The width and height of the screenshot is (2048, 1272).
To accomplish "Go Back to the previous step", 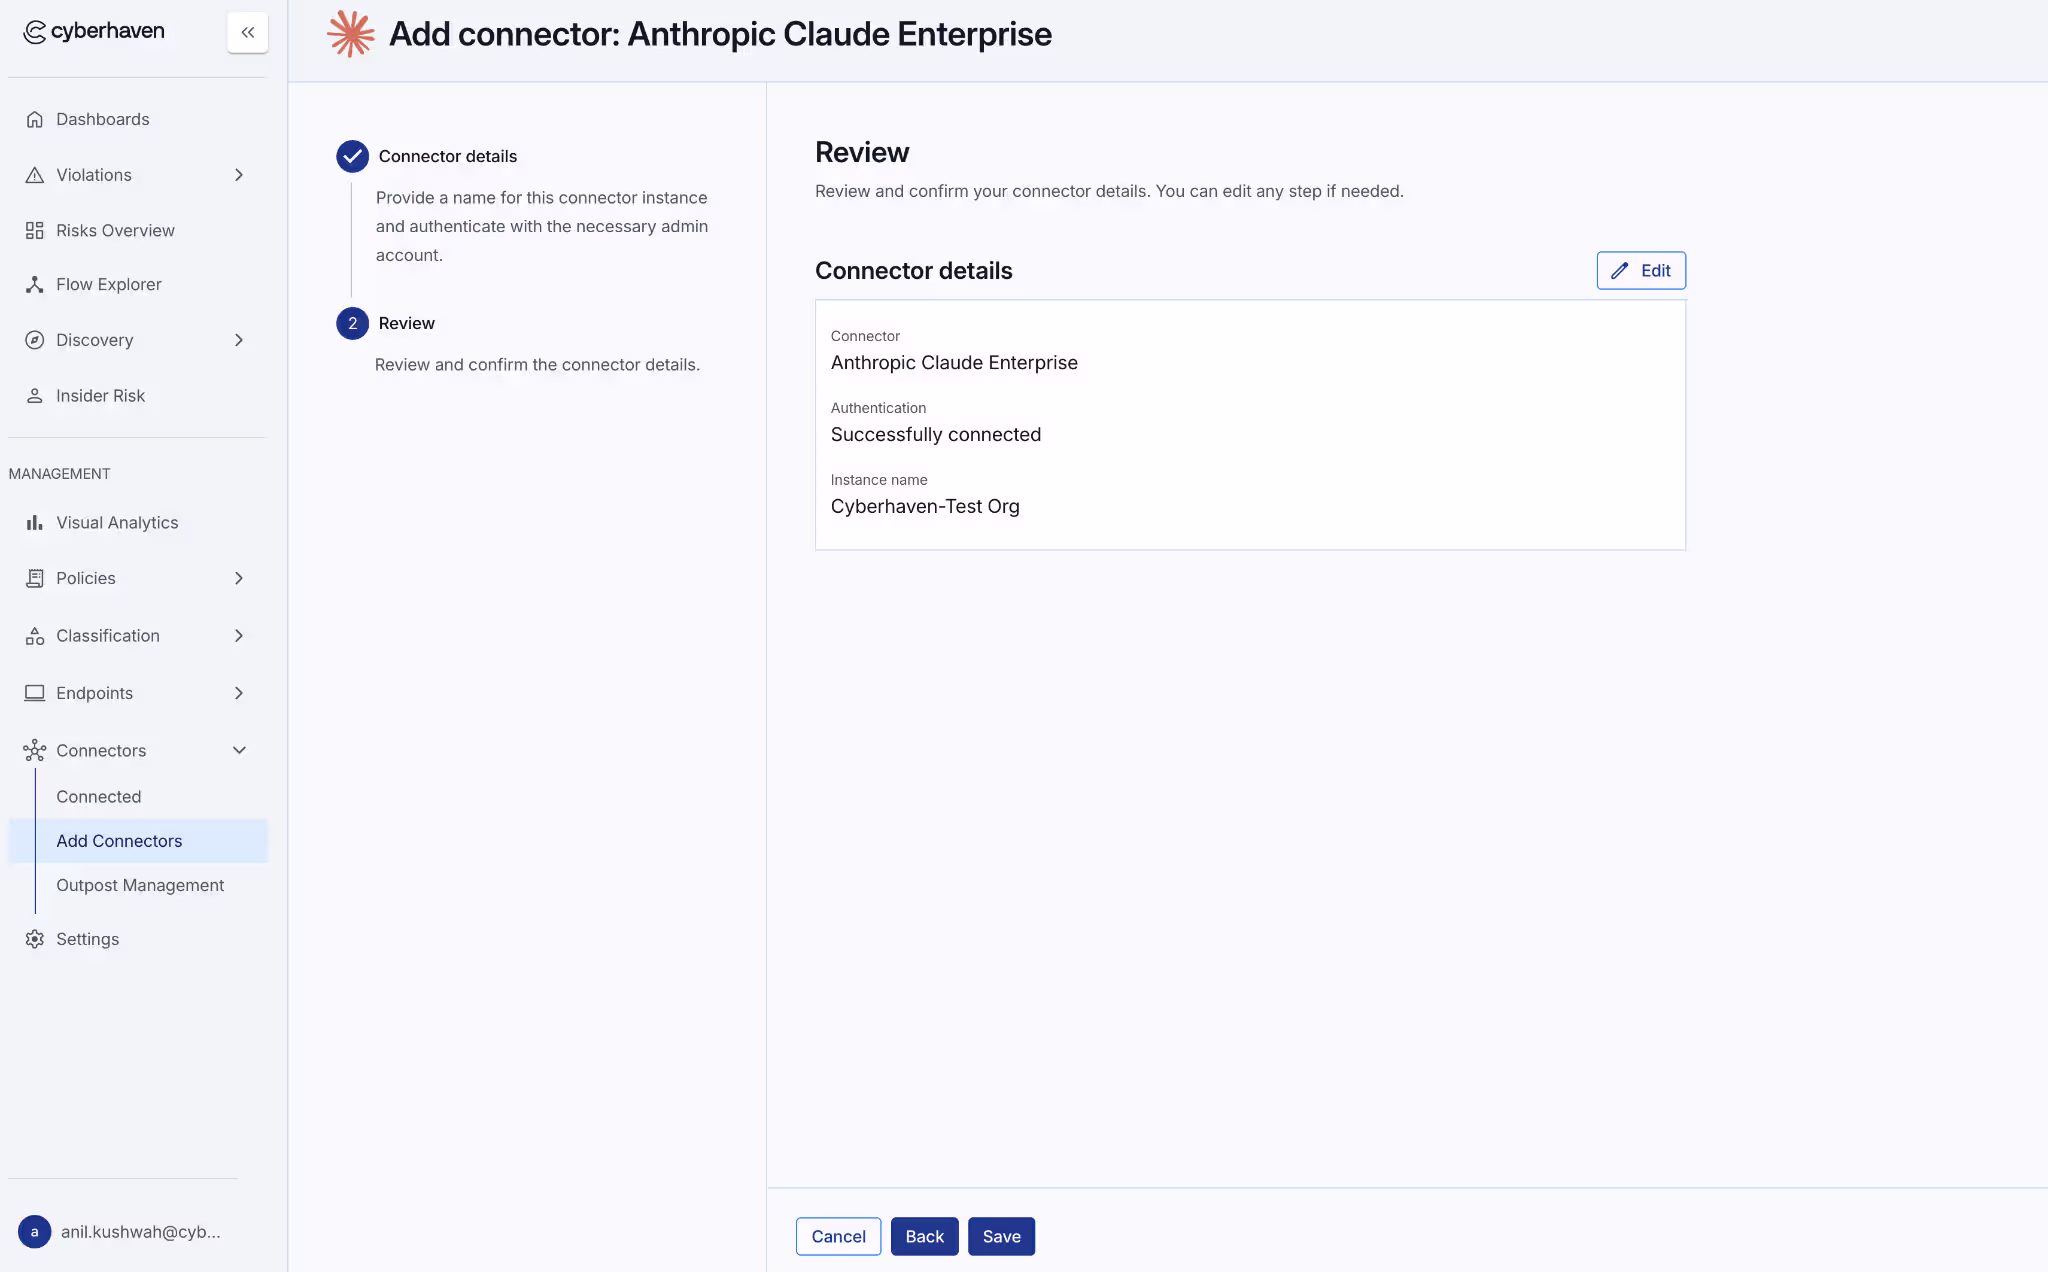I will tap(925, 1237).
